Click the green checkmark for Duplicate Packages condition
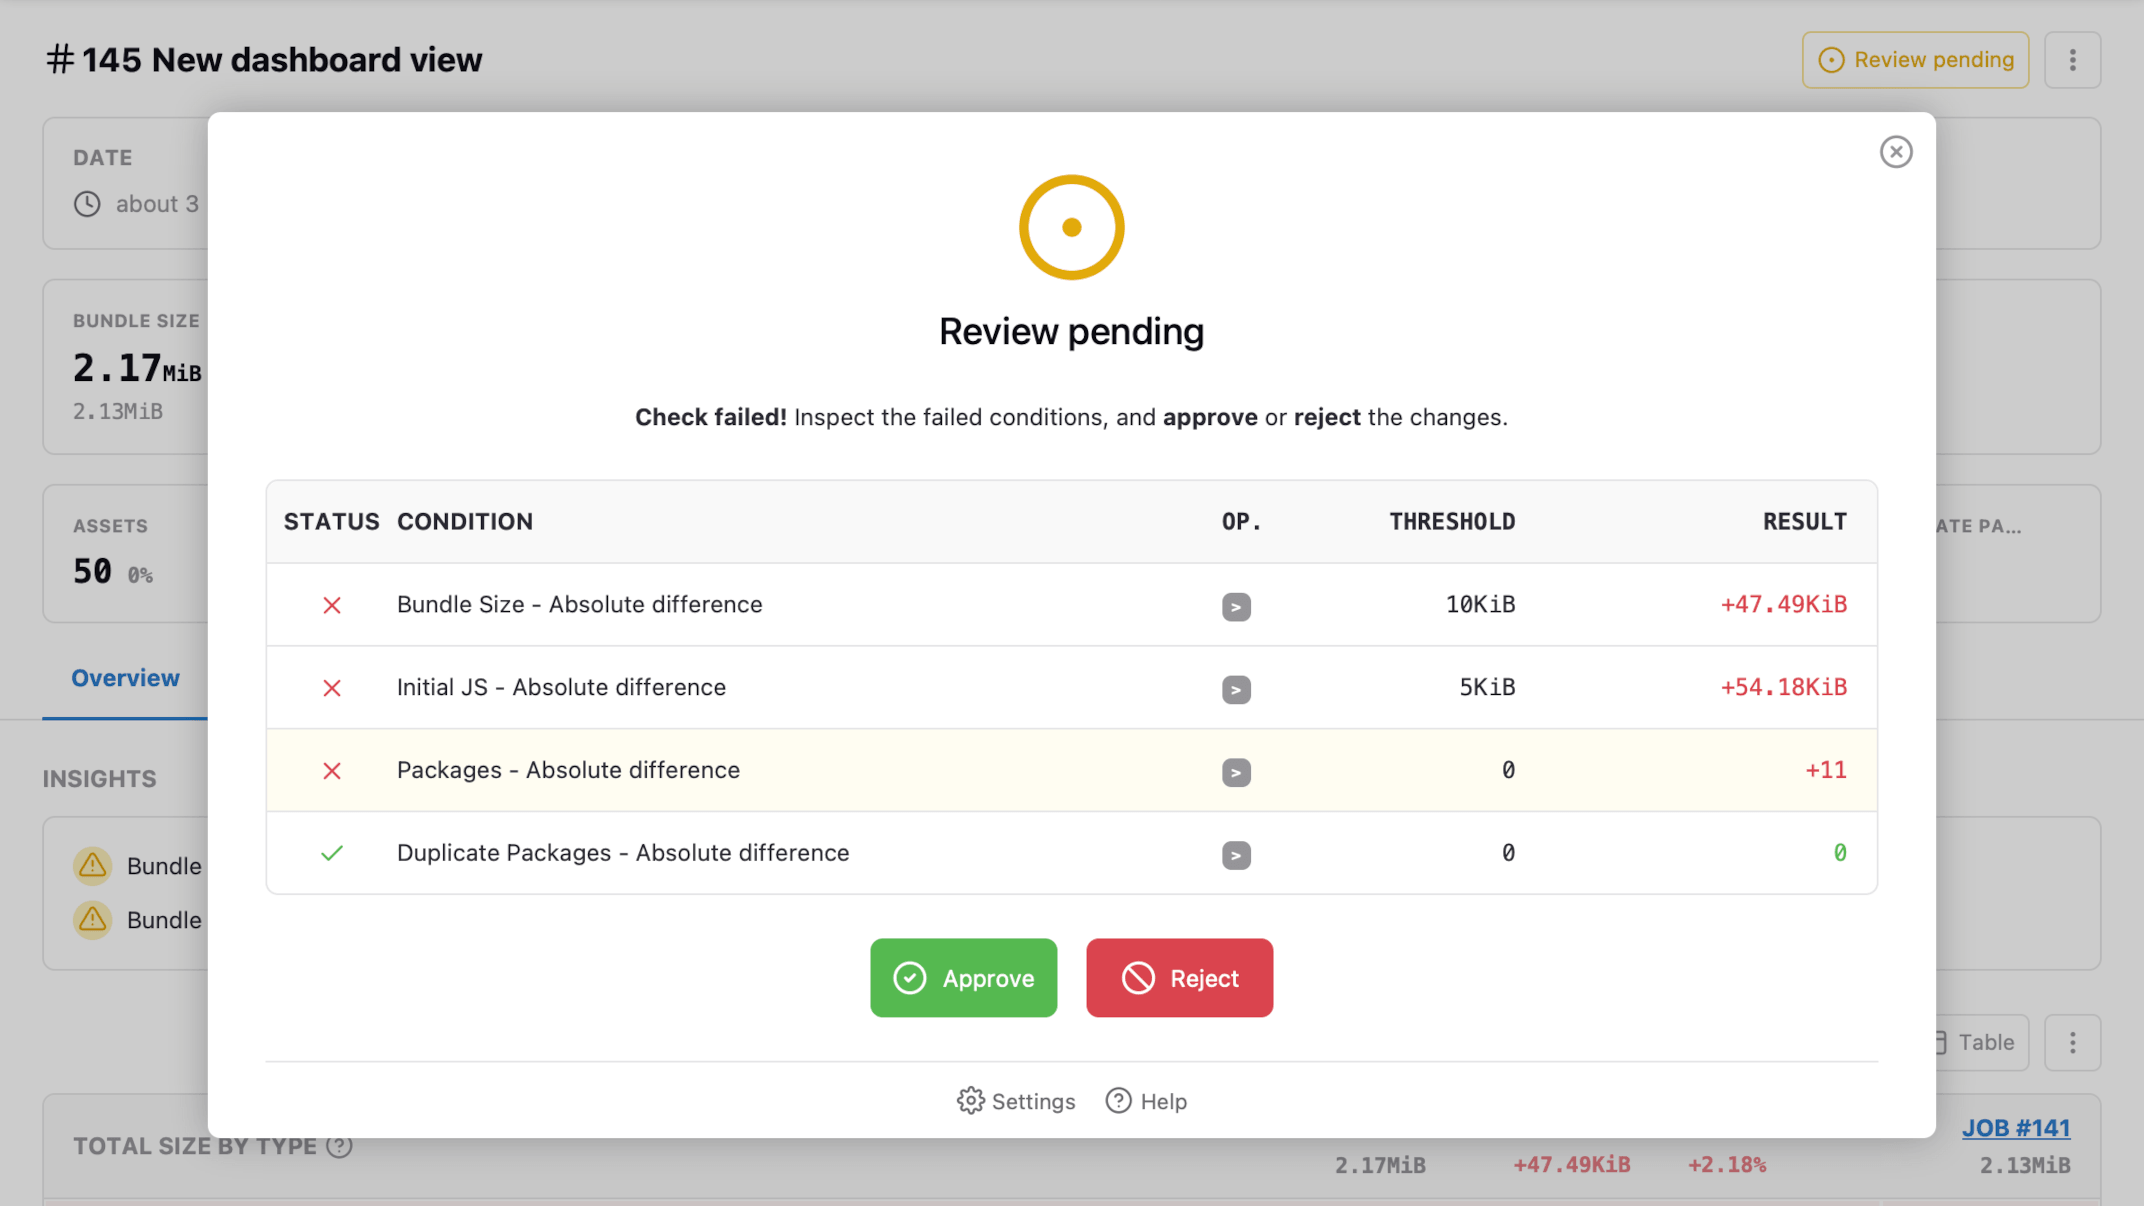This screenshot has width=2144, height=1206. 331,853
